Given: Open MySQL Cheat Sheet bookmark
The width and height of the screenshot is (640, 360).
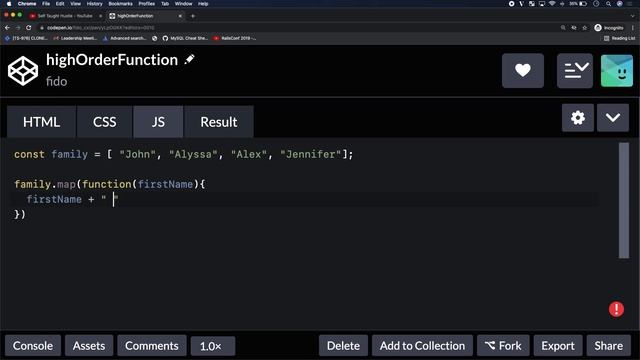Looking at the screenshot, I should [185, 38].
